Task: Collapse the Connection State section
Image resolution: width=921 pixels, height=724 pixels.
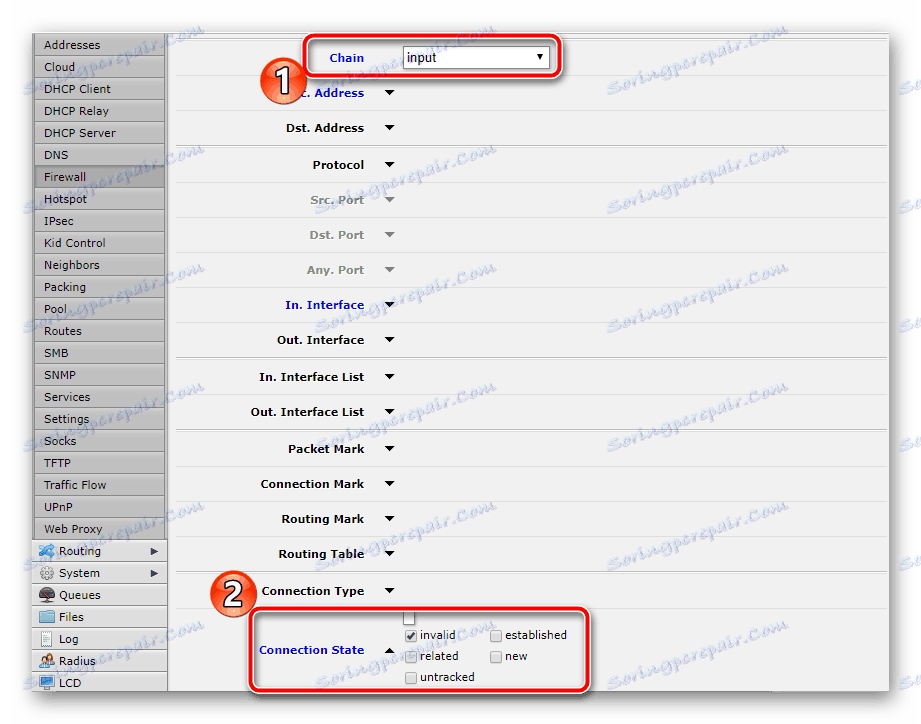Action: coord(389,651)
